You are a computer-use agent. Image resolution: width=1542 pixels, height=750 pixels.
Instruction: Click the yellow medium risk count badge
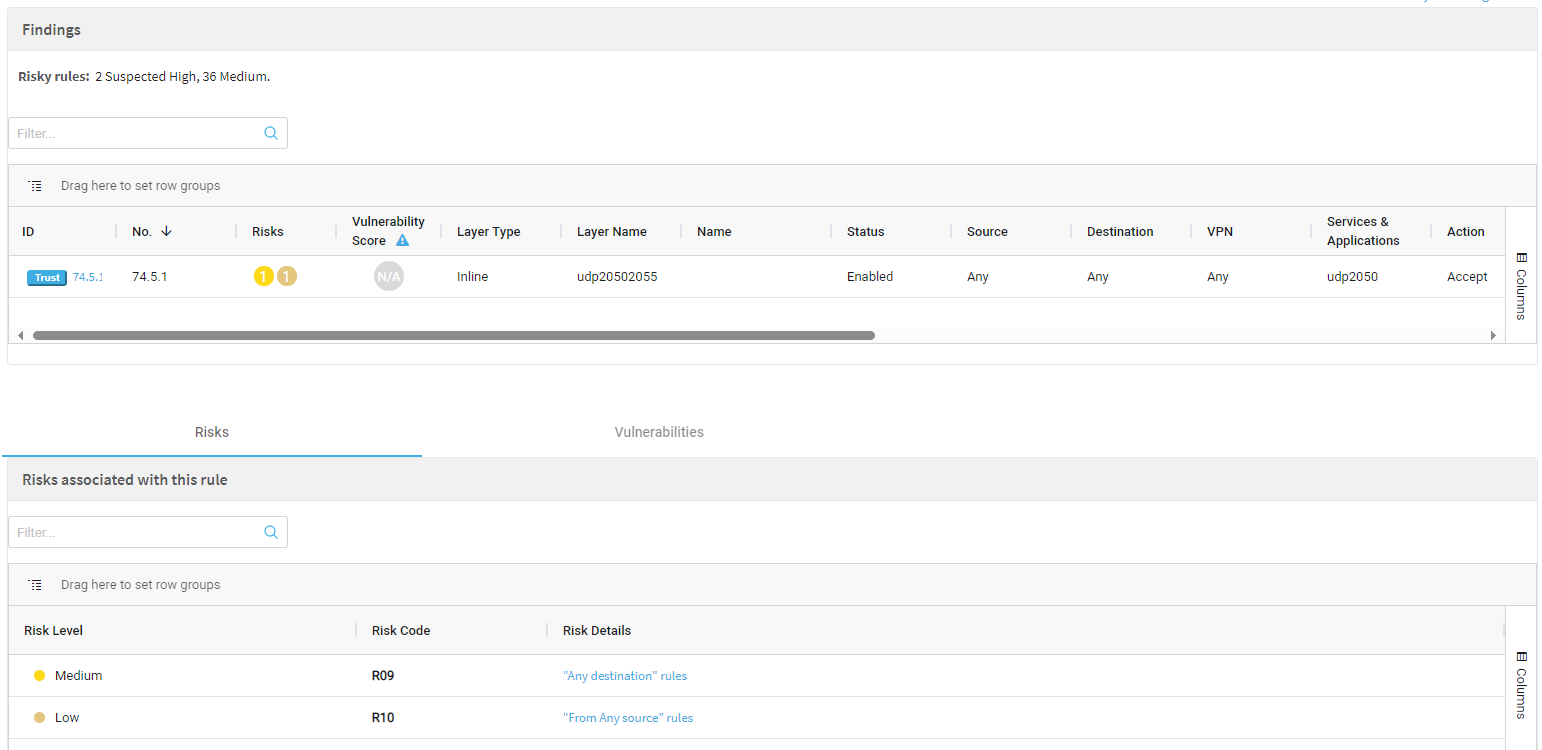coord(263,277)
